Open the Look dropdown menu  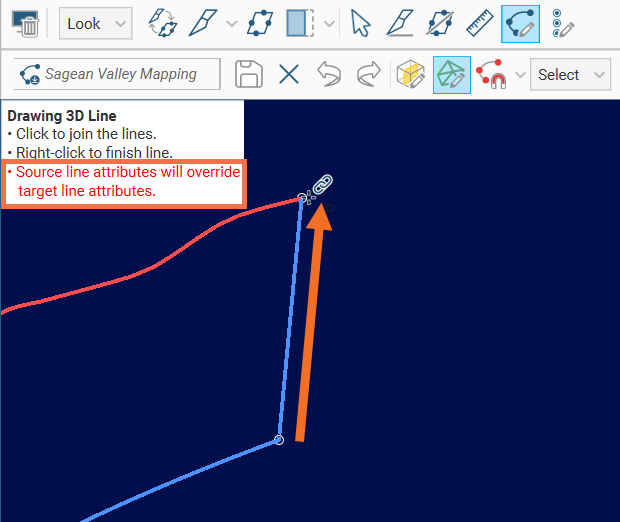coord(95,23)
